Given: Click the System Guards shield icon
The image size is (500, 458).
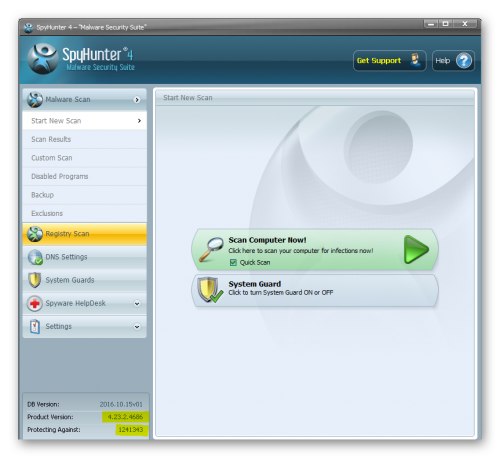Looking at the screenshot, I should (35, 280).
